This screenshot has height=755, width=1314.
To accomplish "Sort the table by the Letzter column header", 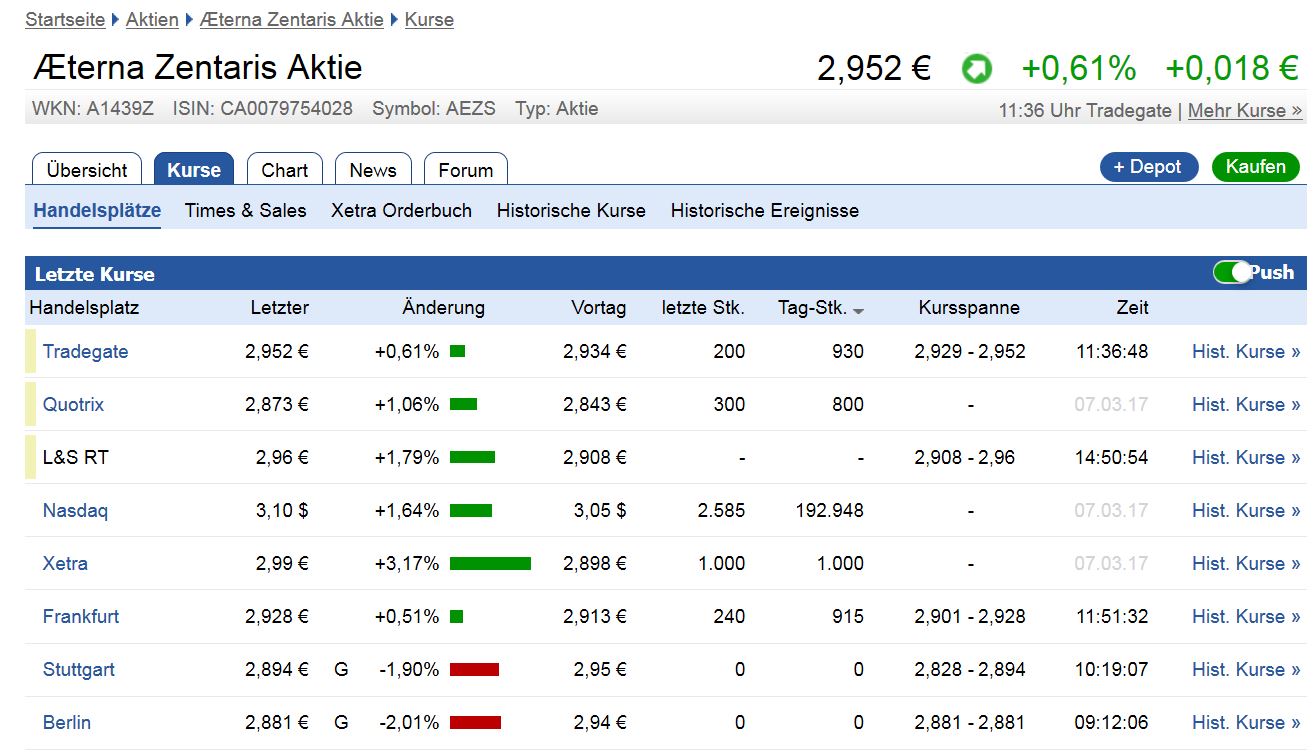I will click(x=279, y=308).
